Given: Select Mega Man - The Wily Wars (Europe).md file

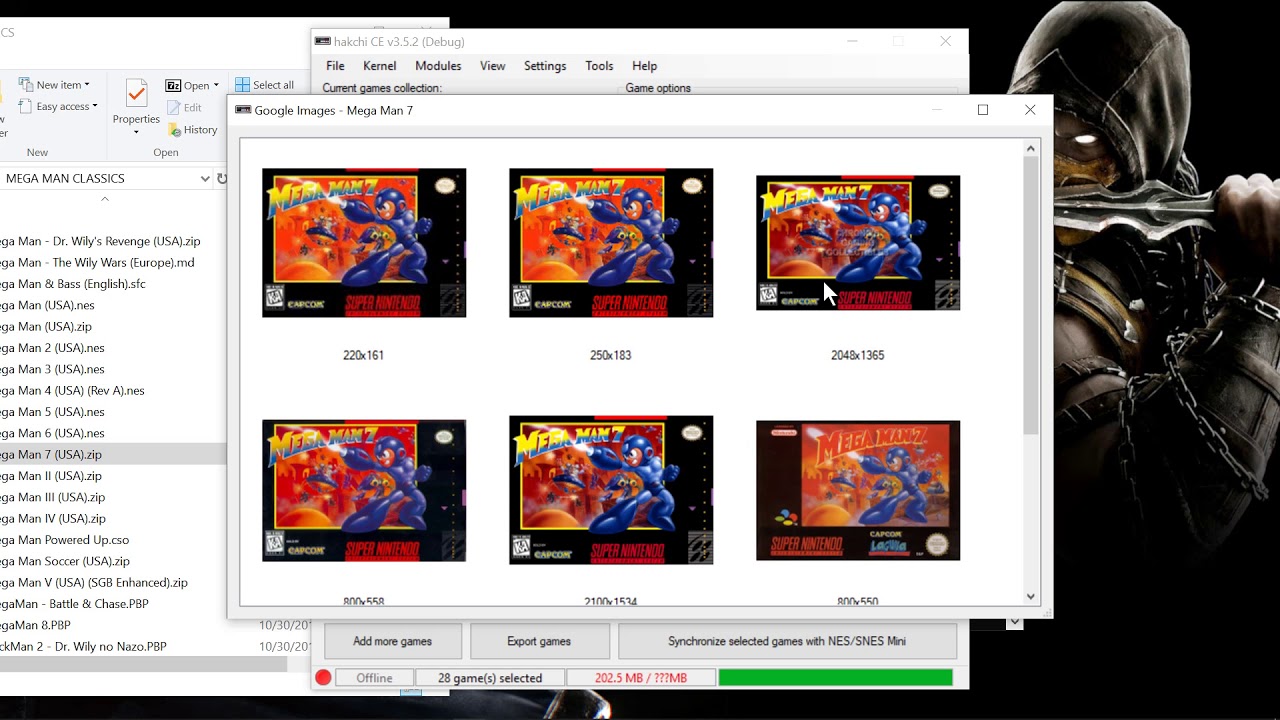Looking at the screenshot, I should (x=97, y=263).
